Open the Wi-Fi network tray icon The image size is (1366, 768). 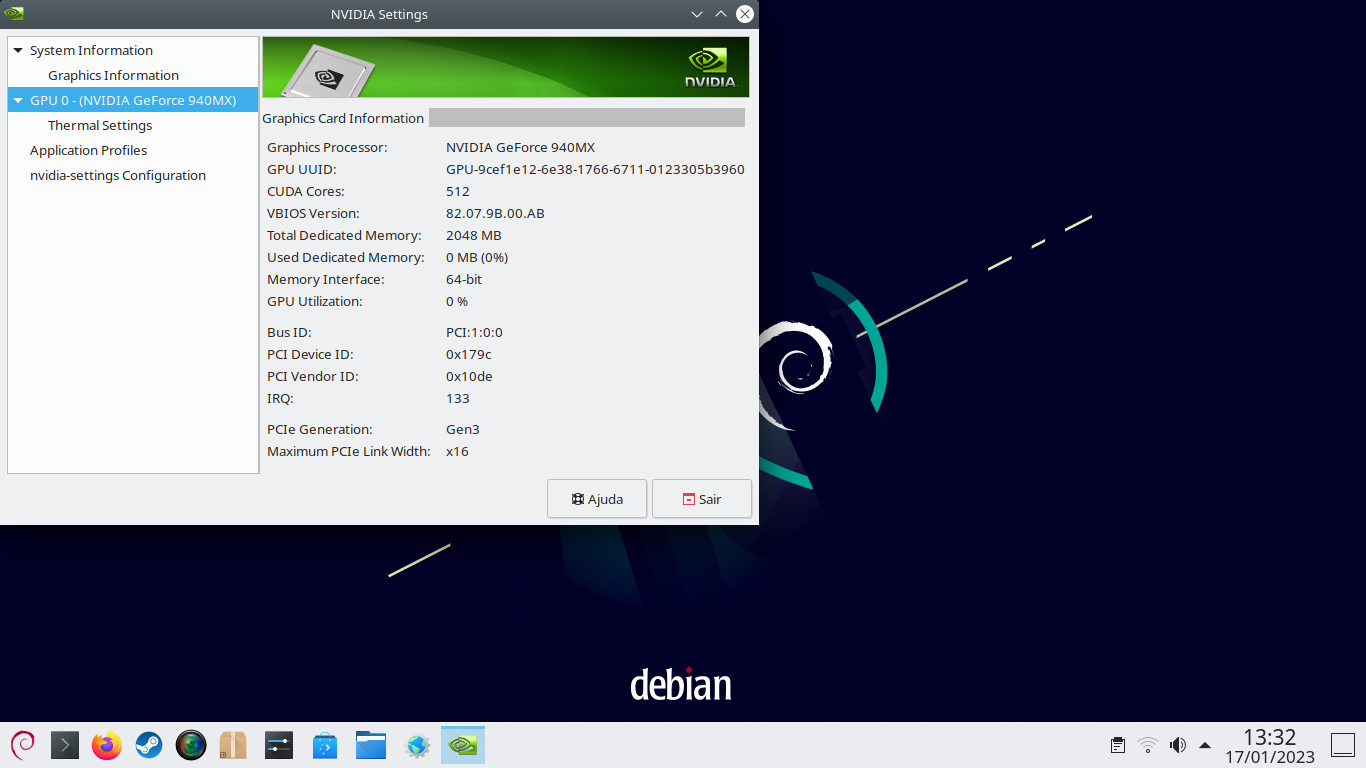(x=1148, y=745)
